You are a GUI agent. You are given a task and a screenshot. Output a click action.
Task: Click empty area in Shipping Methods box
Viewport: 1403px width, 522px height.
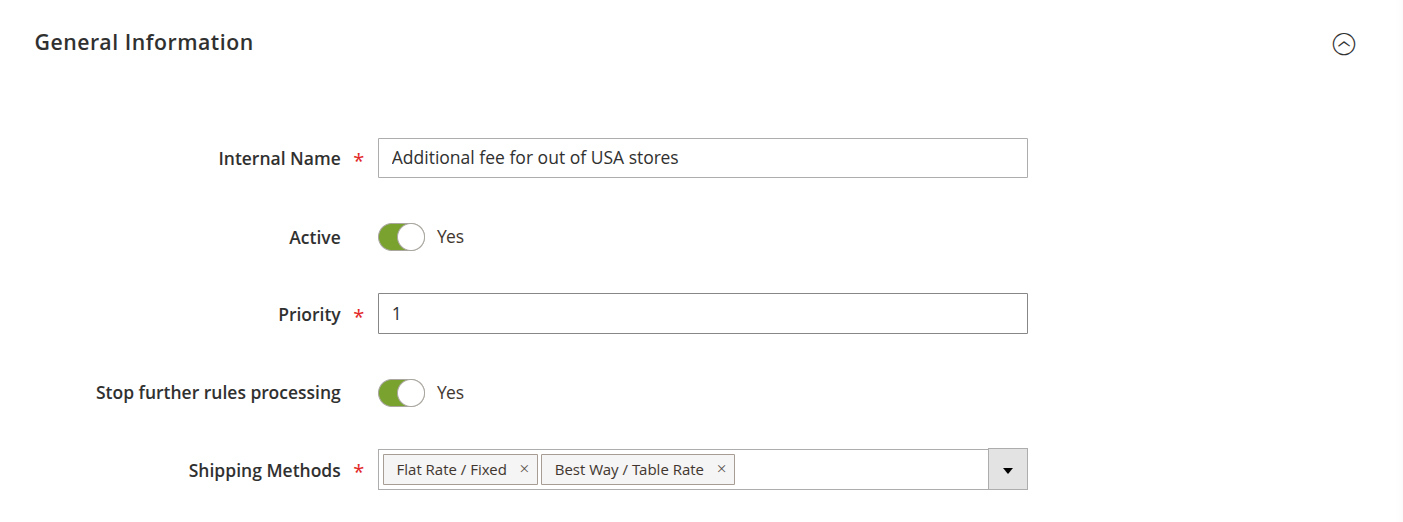[860, 470]
